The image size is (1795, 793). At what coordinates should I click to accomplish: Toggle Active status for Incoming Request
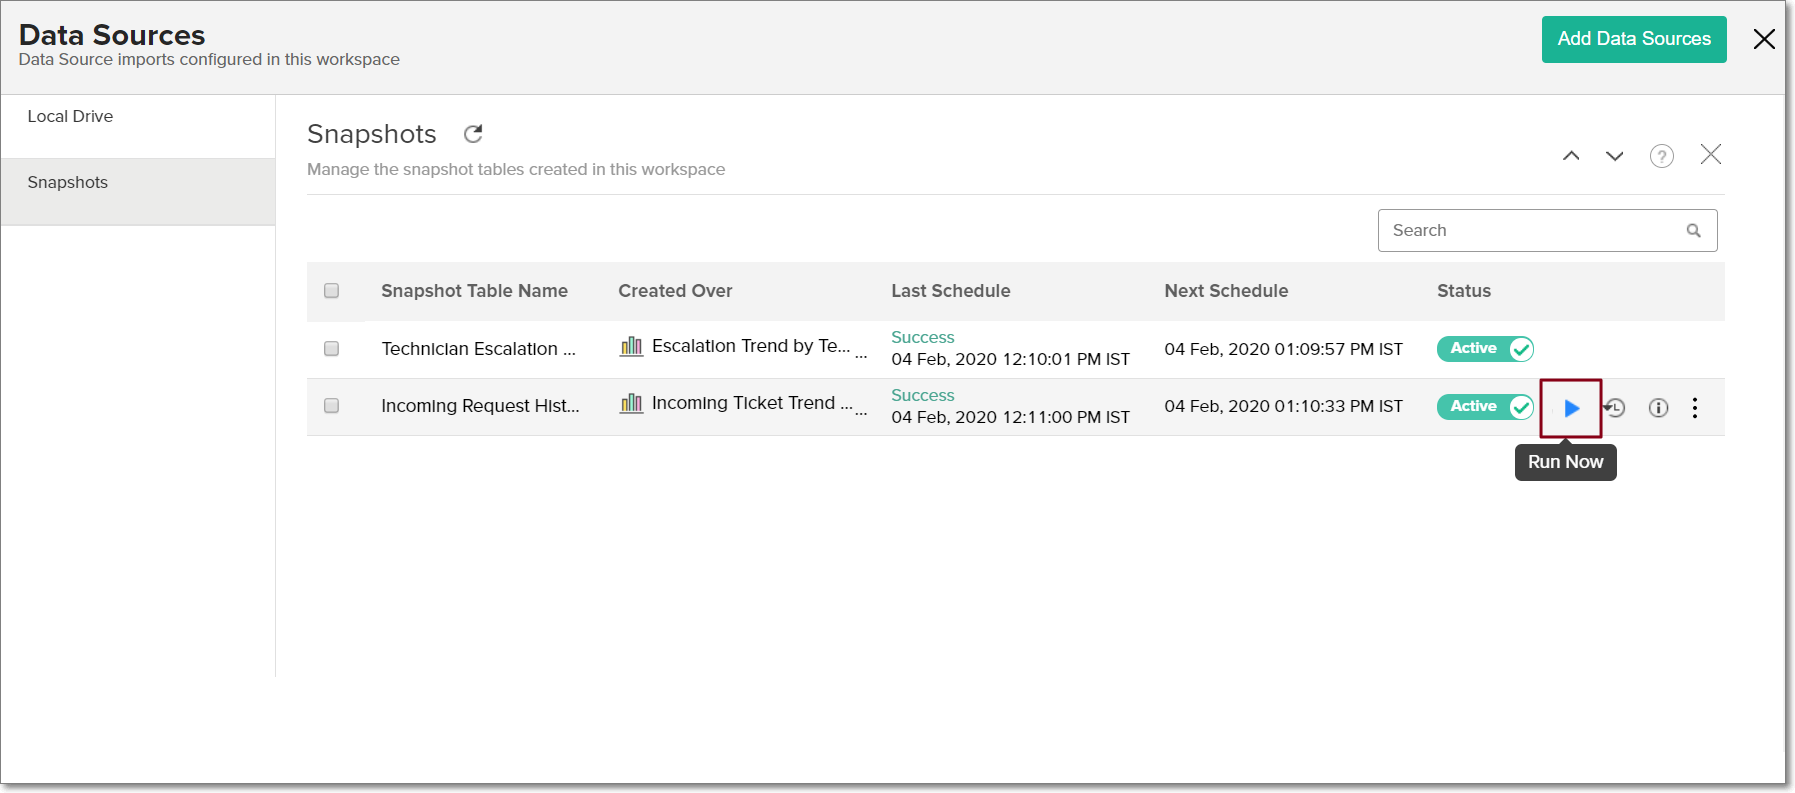1485,407
